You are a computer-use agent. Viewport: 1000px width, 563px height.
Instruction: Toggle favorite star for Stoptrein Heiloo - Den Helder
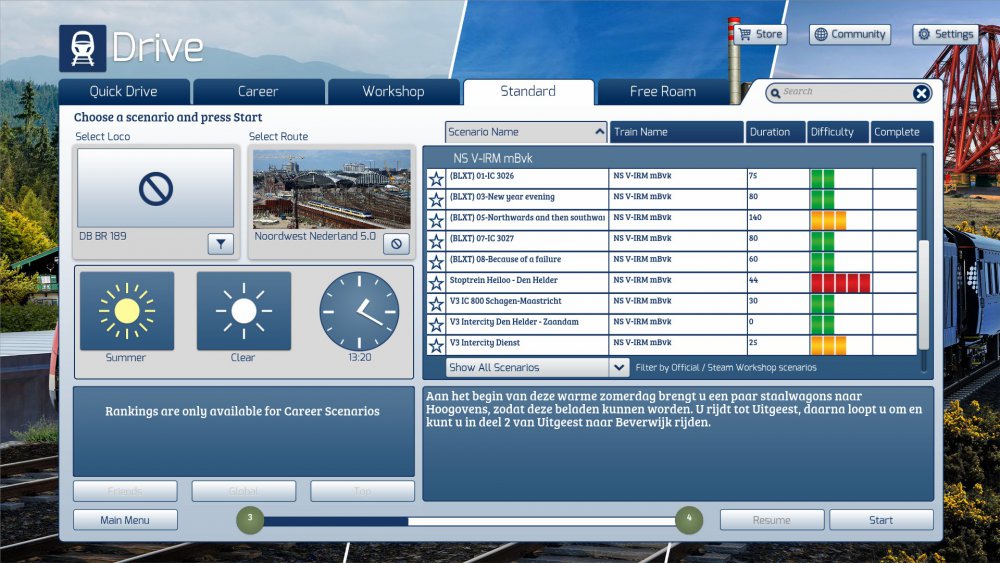(x=436, y=283)
